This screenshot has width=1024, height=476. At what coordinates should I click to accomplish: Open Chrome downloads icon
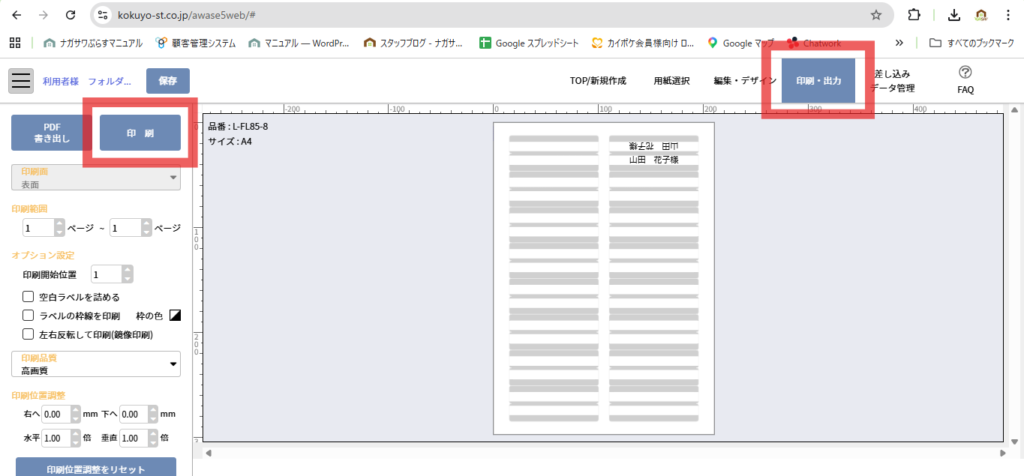point(953,15)
